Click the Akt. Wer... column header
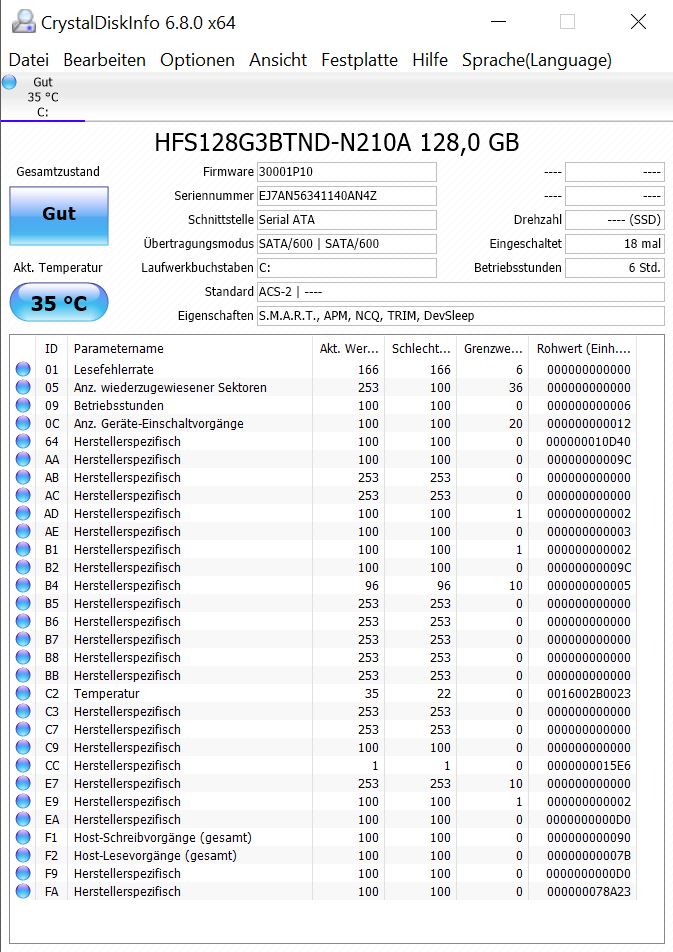The image size is (673, 952). click(349, 348)
